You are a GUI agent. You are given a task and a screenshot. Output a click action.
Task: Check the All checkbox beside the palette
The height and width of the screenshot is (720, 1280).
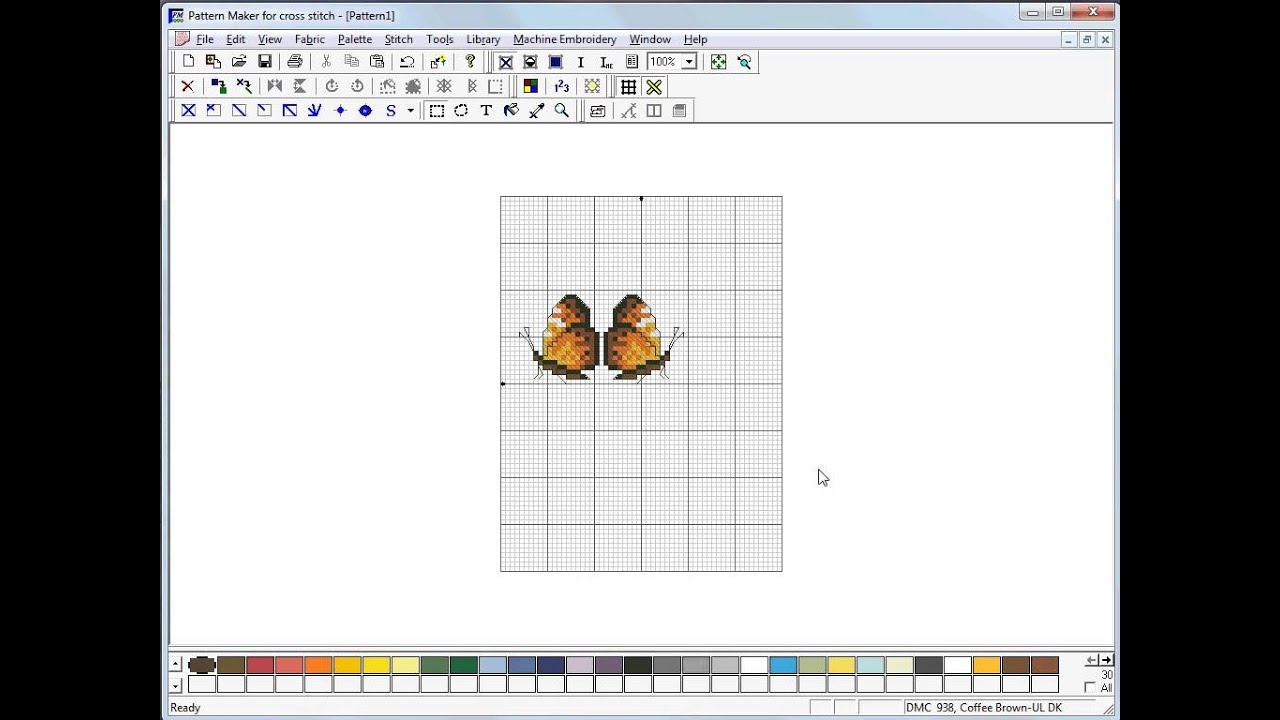[1090, 688]
